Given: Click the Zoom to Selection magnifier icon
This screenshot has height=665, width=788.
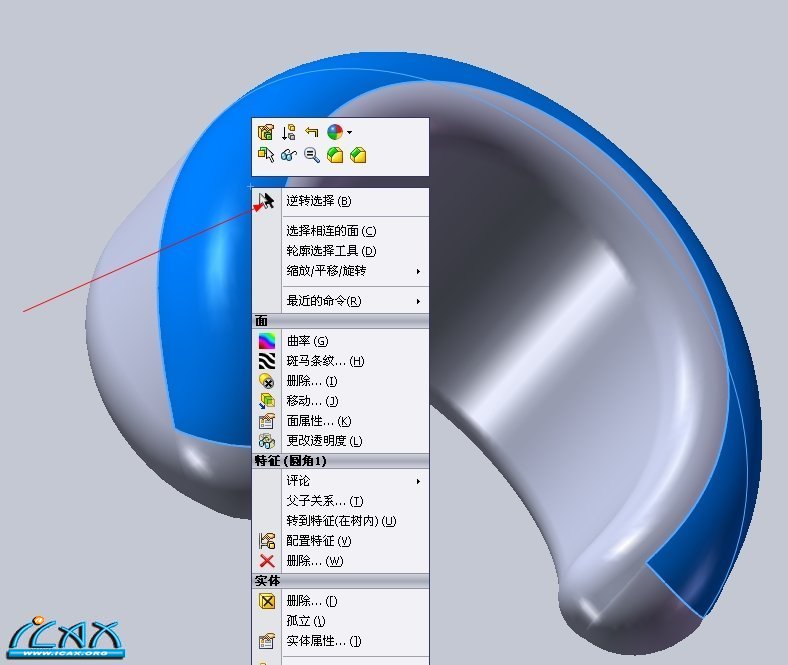Looking at the screenshot, I should 312,155.
